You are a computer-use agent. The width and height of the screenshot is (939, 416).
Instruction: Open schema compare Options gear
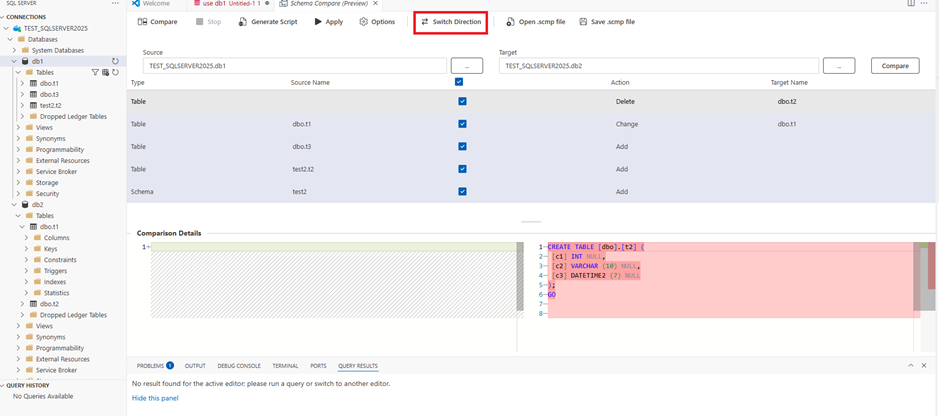(x=377, y=22)
